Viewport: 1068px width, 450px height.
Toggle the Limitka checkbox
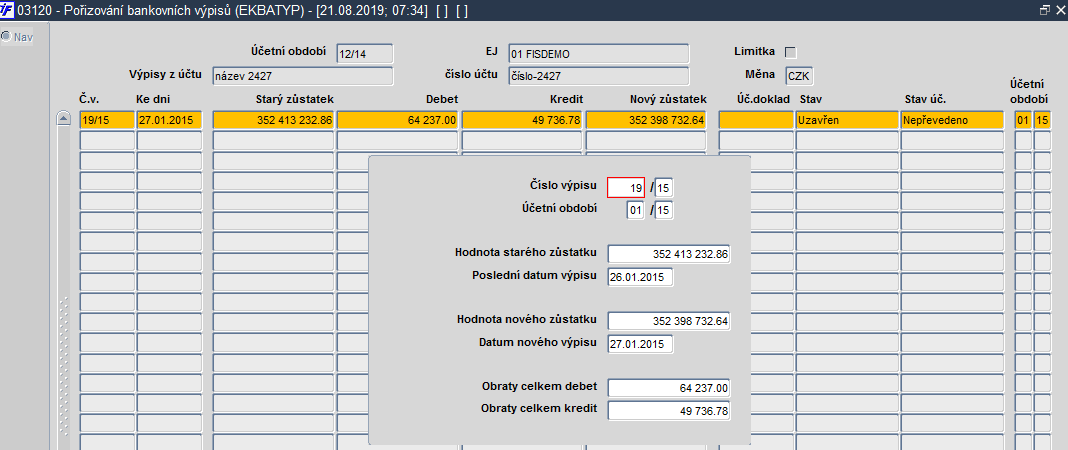(x=791, y=52)
